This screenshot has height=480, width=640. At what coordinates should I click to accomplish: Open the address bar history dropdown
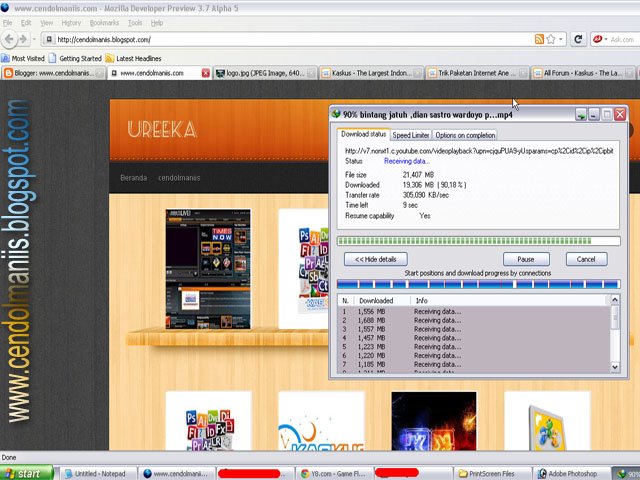(561, 39)
